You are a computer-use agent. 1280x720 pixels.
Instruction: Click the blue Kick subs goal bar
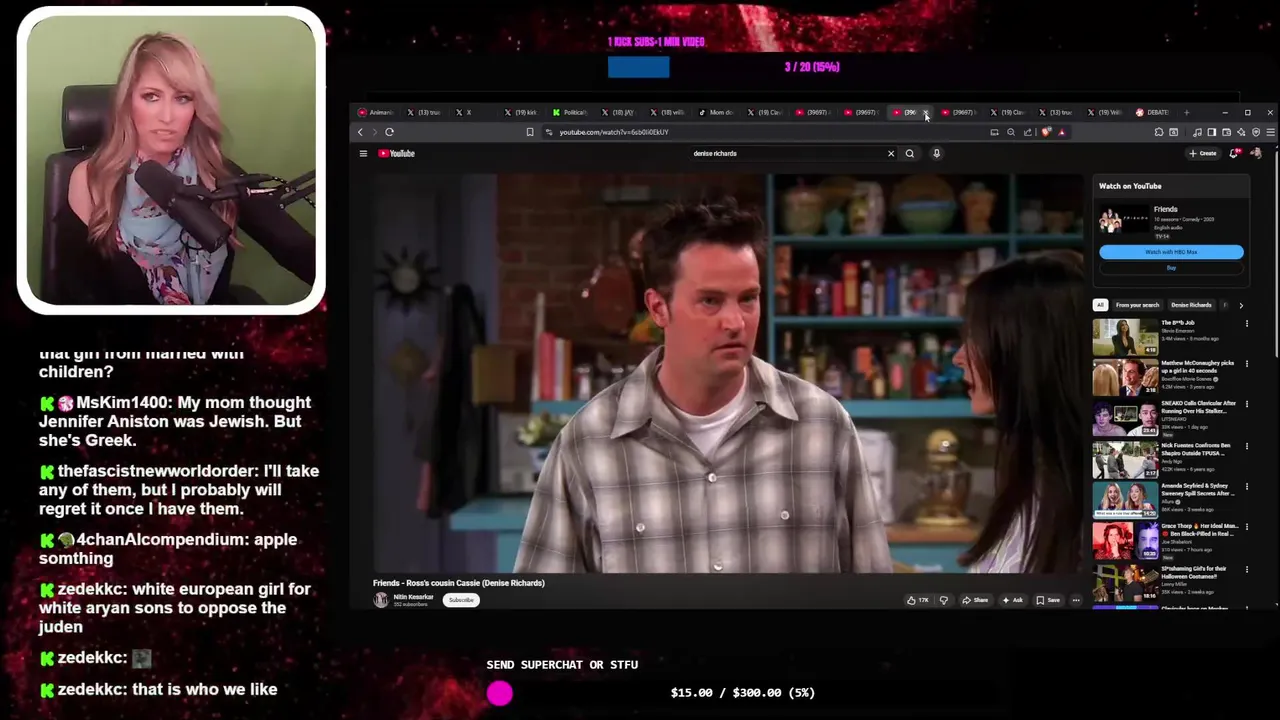tap(639, 67)
